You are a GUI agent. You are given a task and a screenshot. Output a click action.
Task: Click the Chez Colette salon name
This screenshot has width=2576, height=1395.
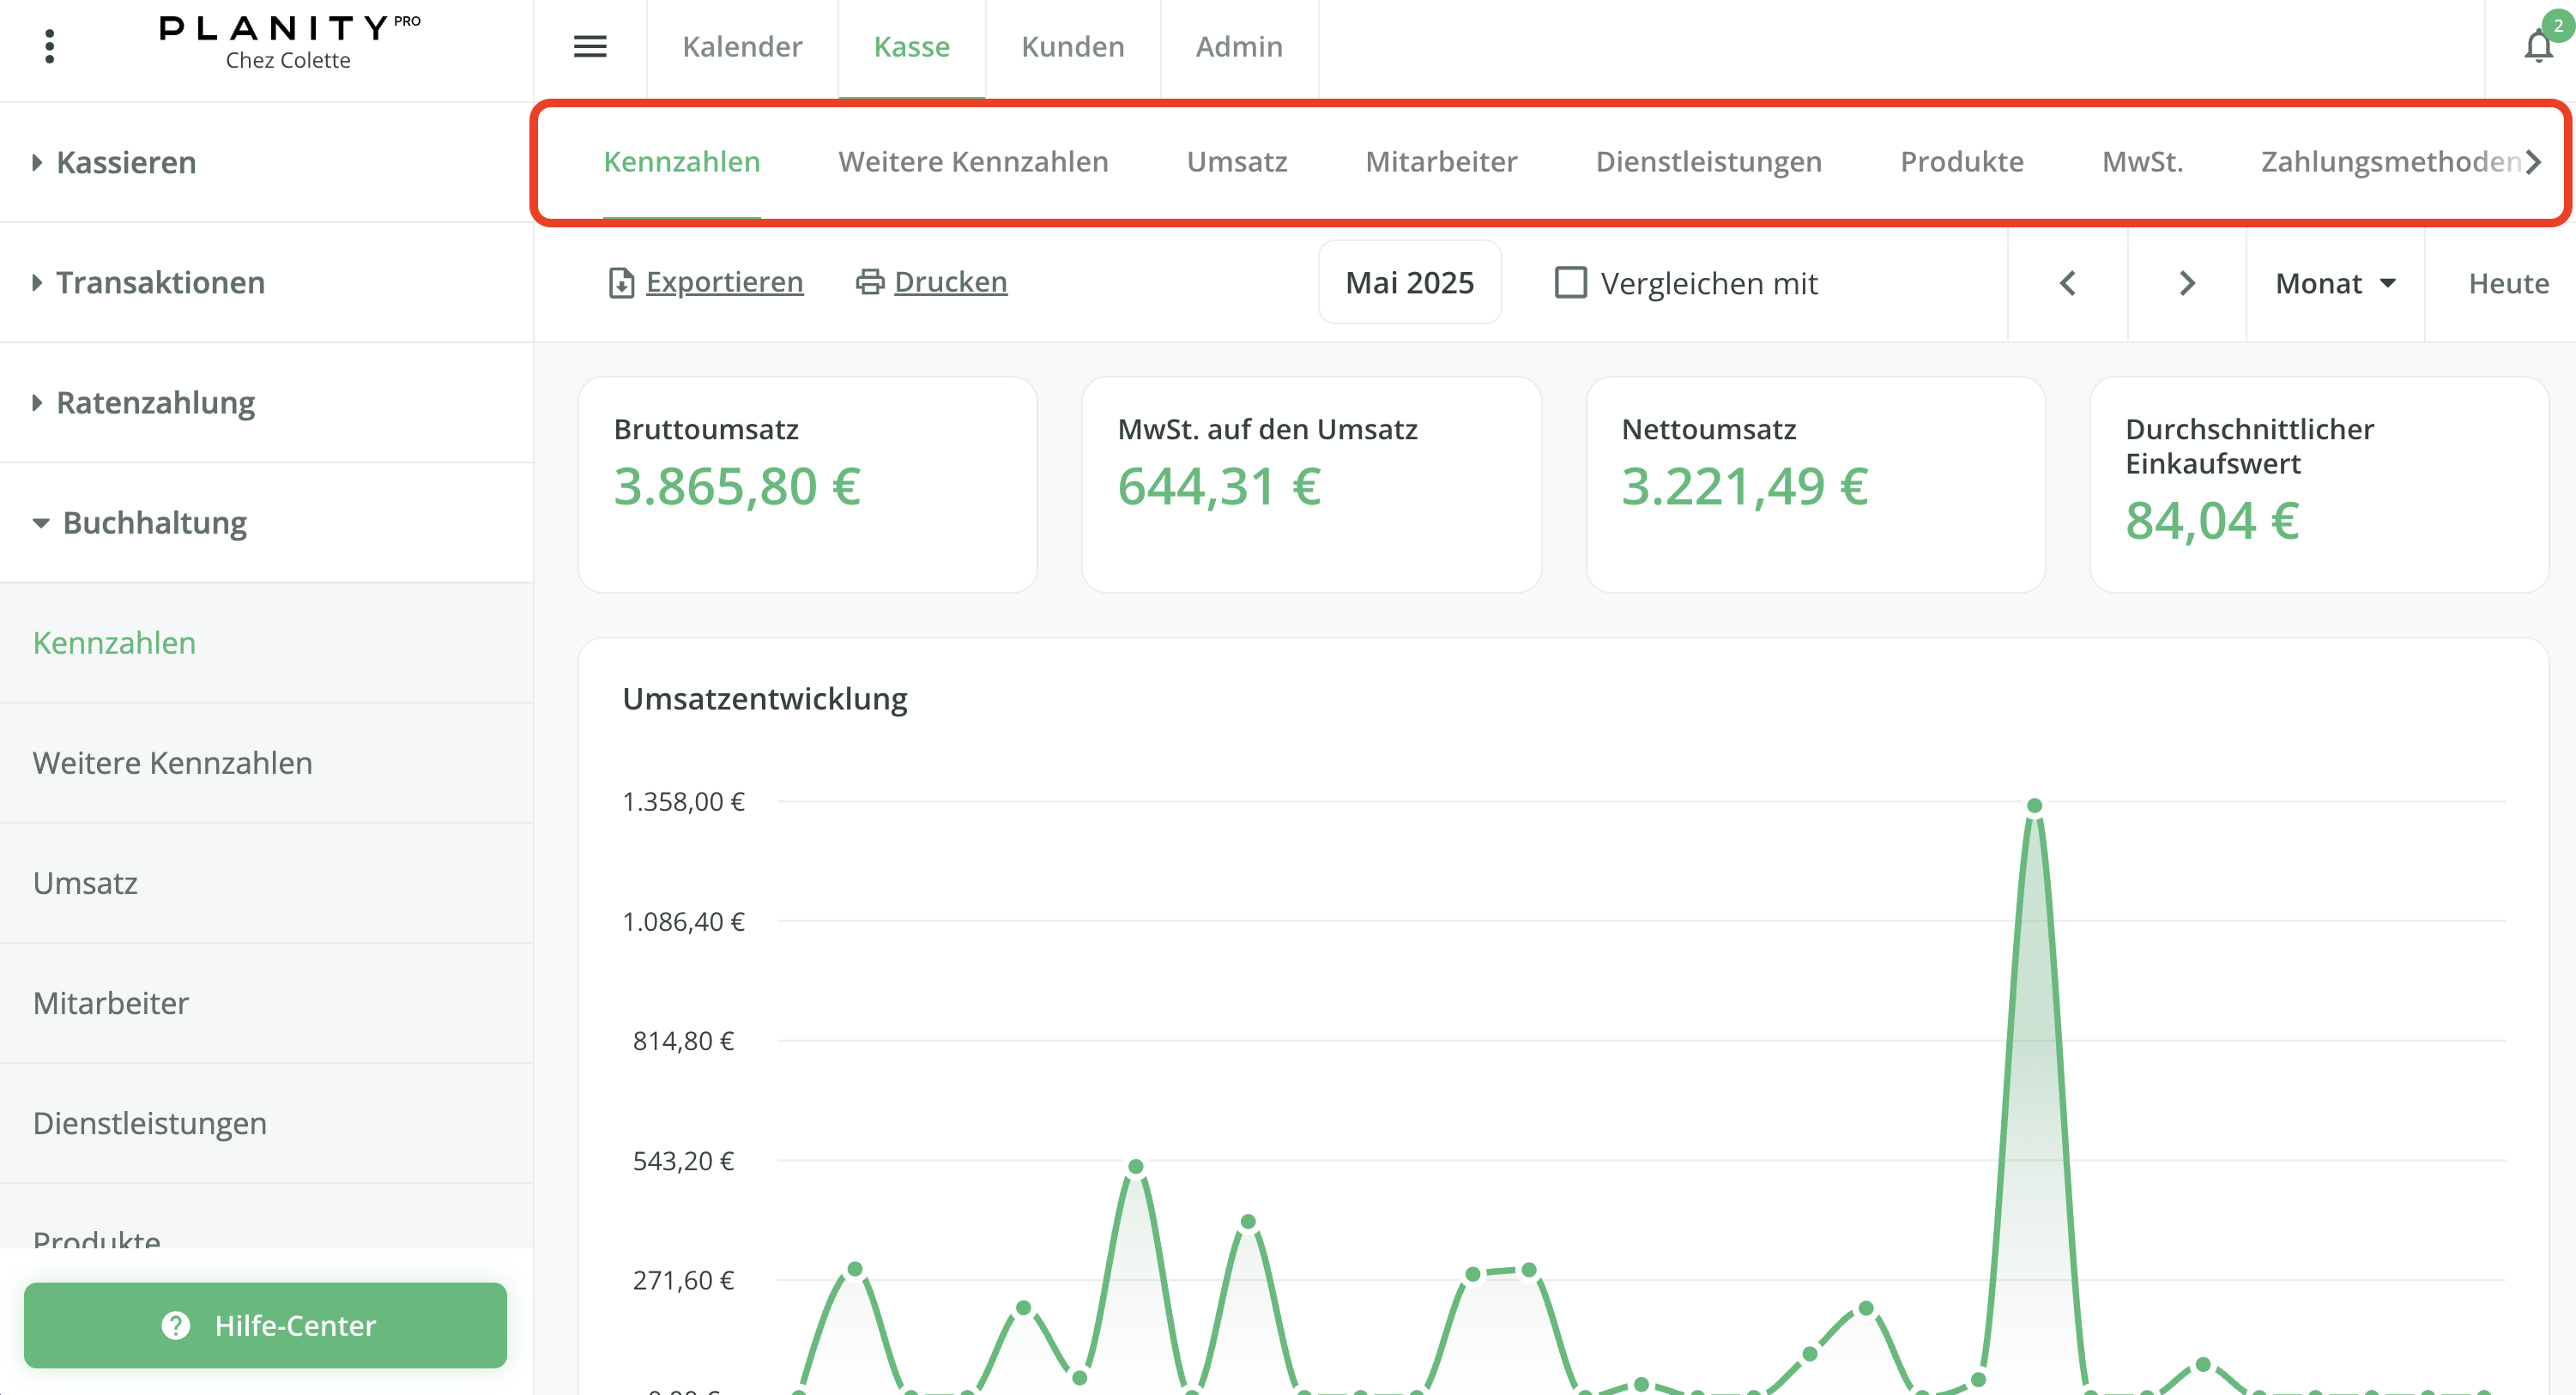pyautogui.click(x=288, y=60)
